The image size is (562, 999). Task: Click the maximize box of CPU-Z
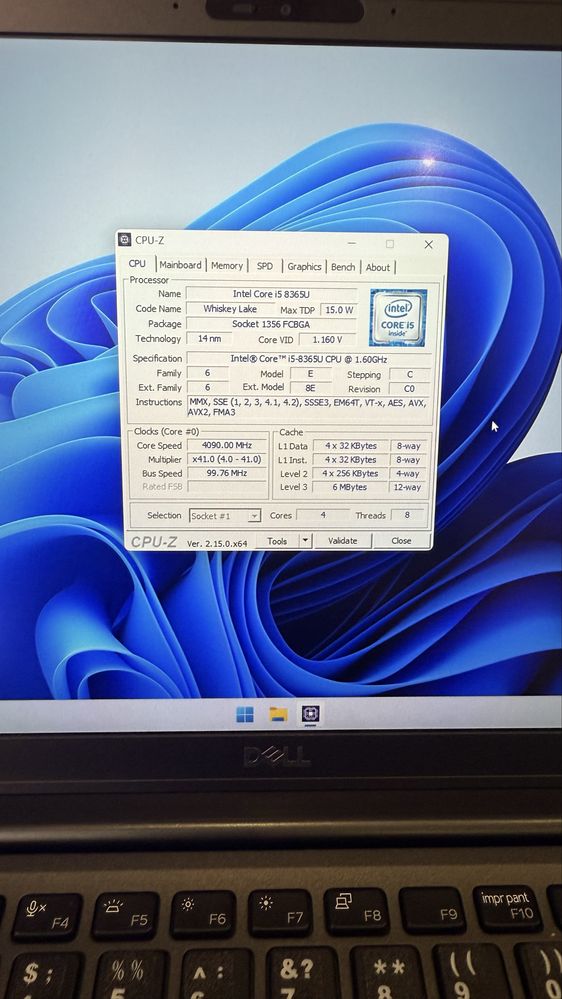click(389, 244)
